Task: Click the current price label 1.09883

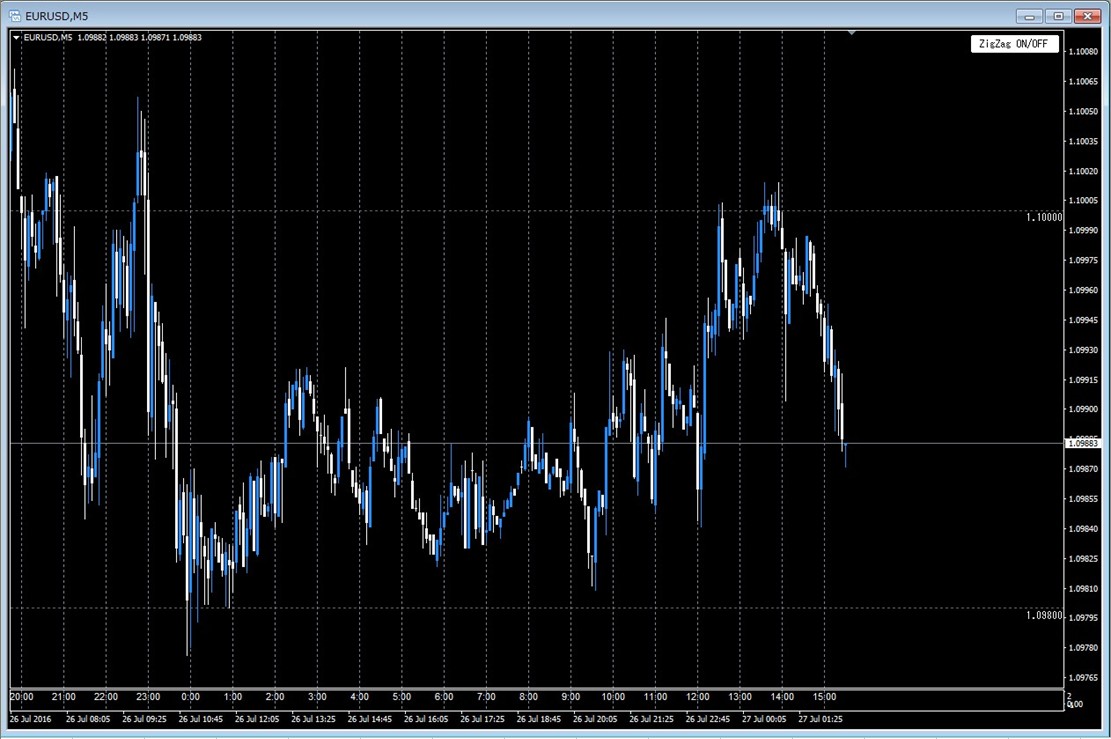Action: 1083,444
